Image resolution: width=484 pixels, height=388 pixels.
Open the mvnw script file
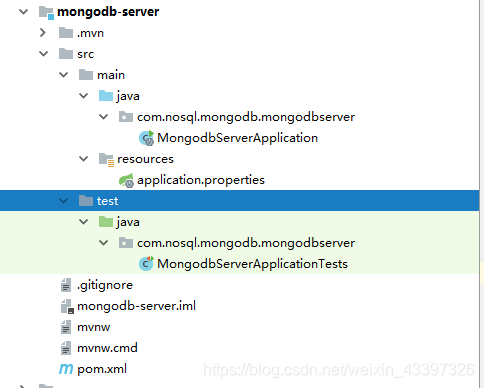tap(93, 327)
